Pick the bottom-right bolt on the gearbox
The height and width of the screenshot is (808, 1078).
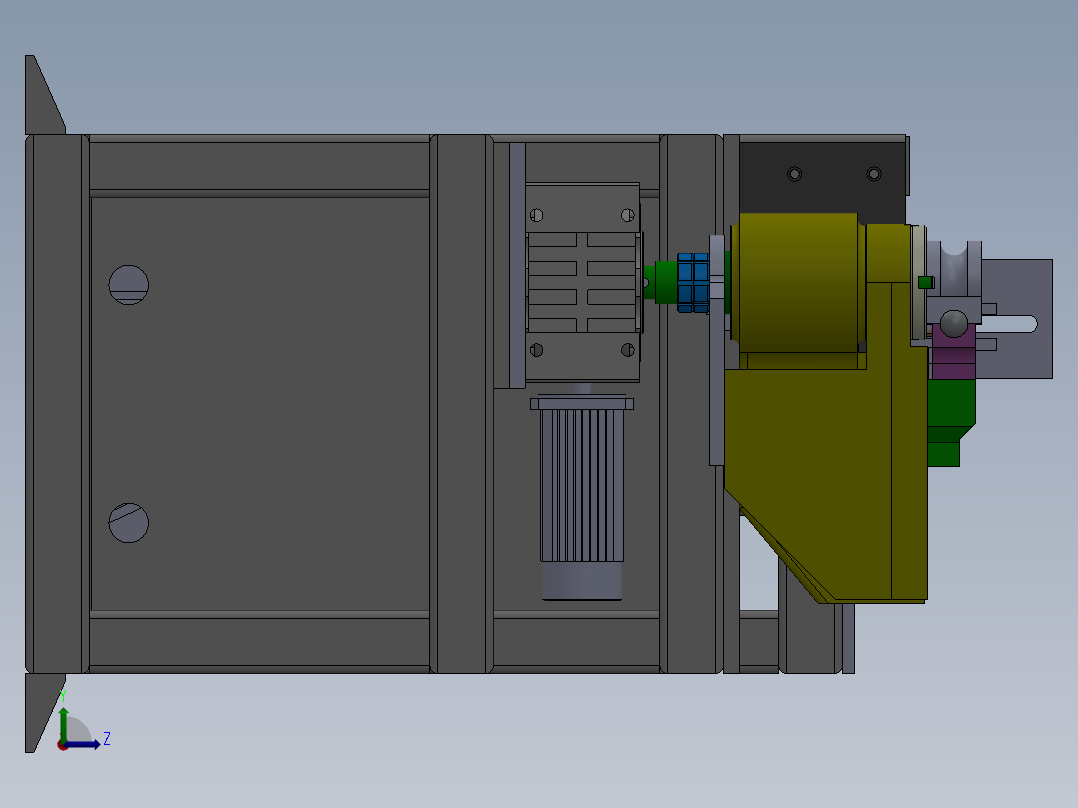click(x=628, y=350)
